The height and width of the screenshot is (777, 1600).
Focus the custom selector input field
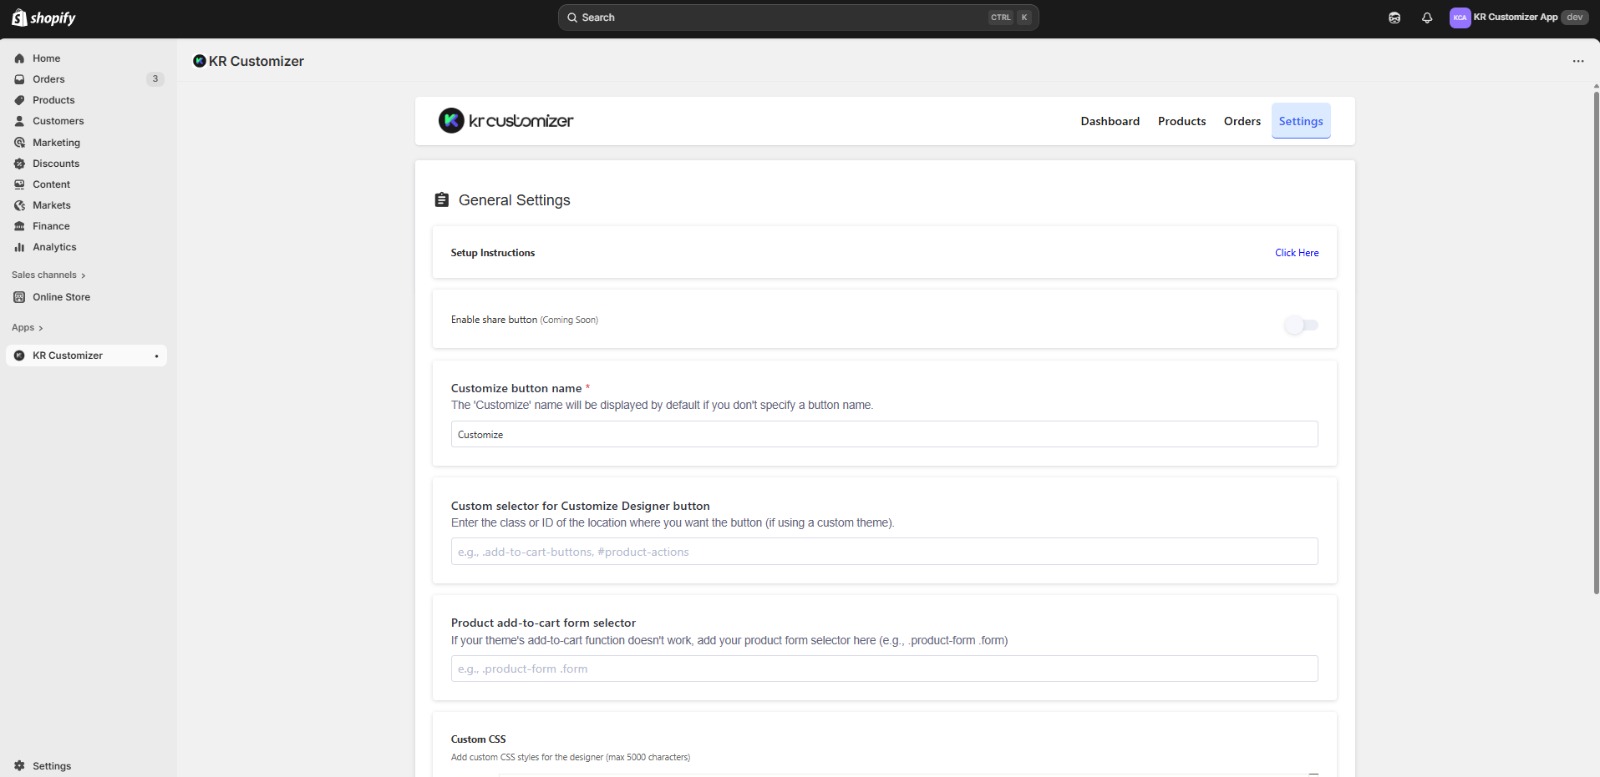coord(884,551)
